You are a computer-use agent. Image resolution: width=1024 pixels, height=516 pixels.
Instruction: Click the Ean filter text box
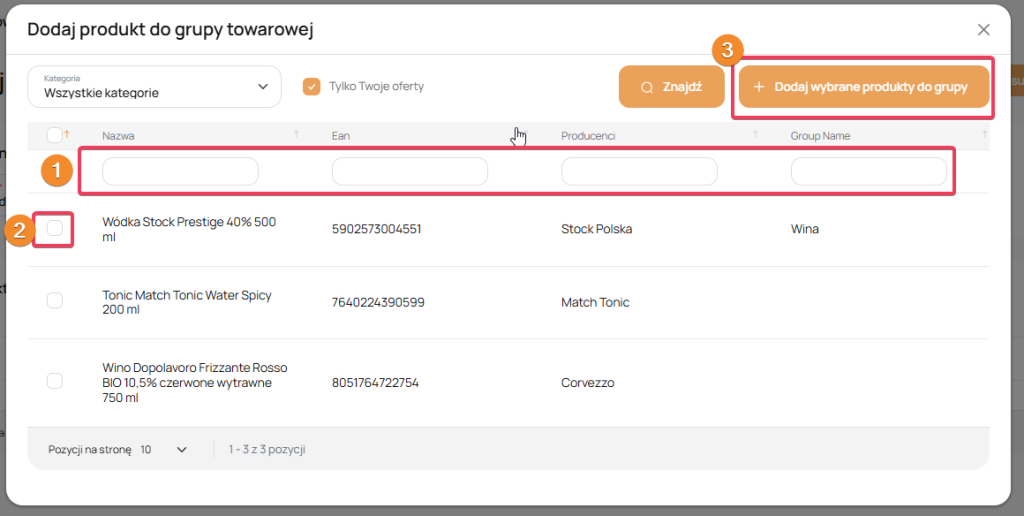(x=409, y=172)
